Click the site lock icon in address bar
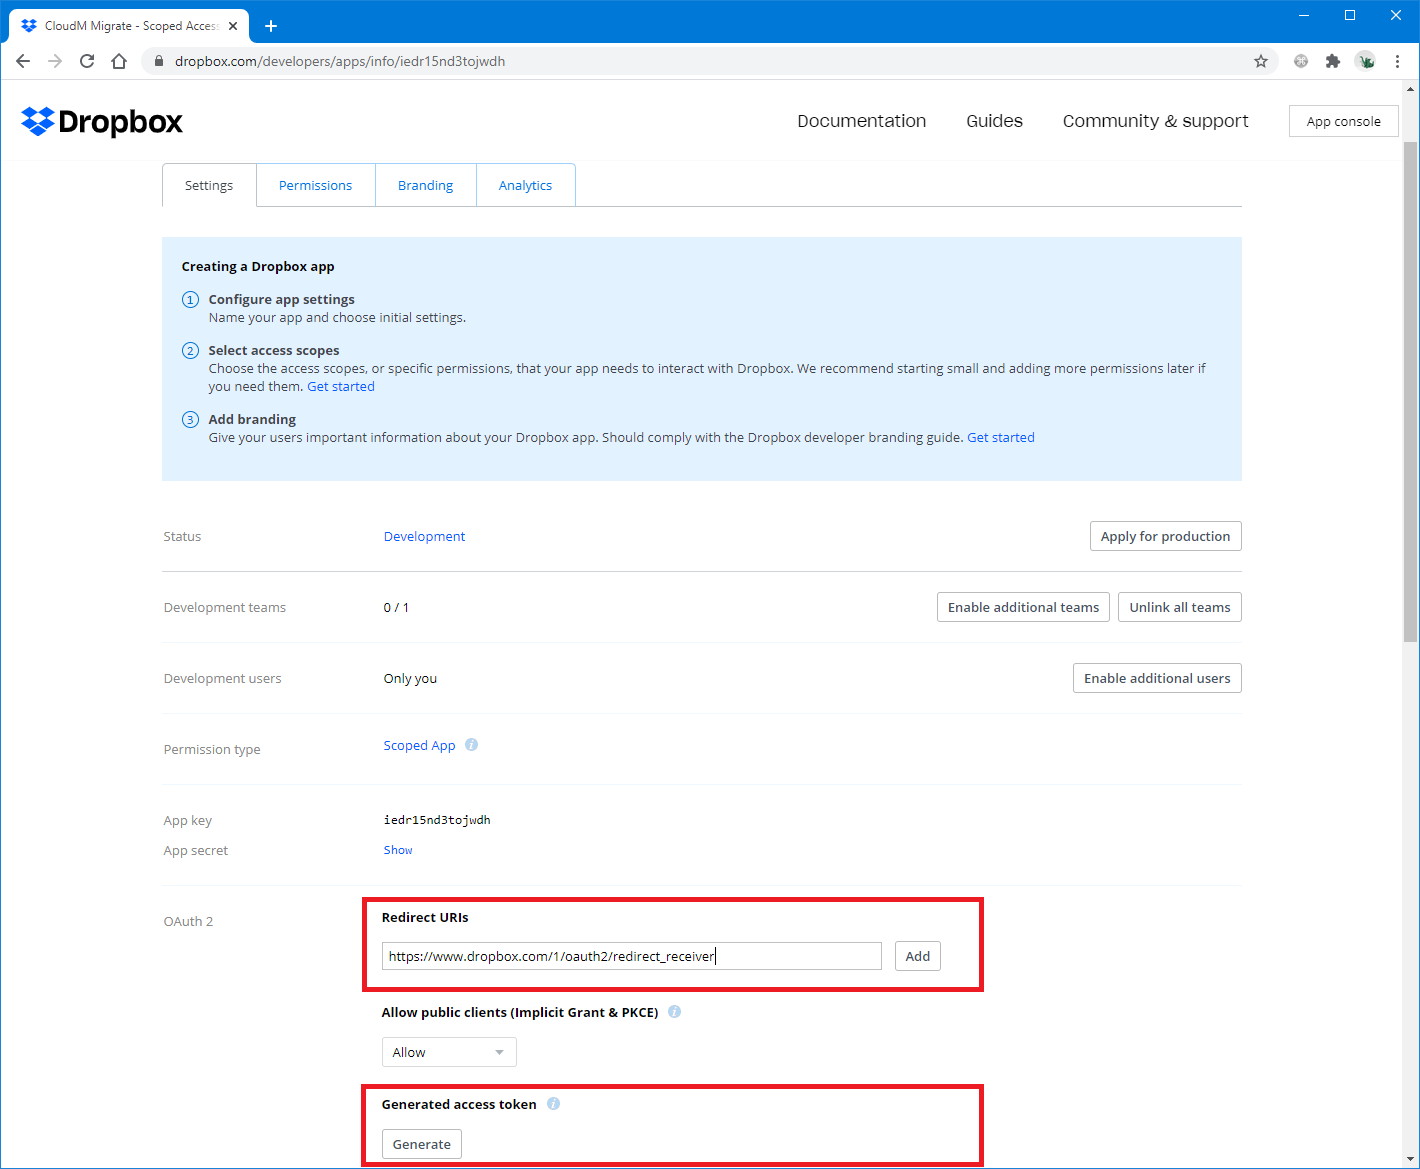Viewport: 1420px width, 1169px height. coord(158,61)
